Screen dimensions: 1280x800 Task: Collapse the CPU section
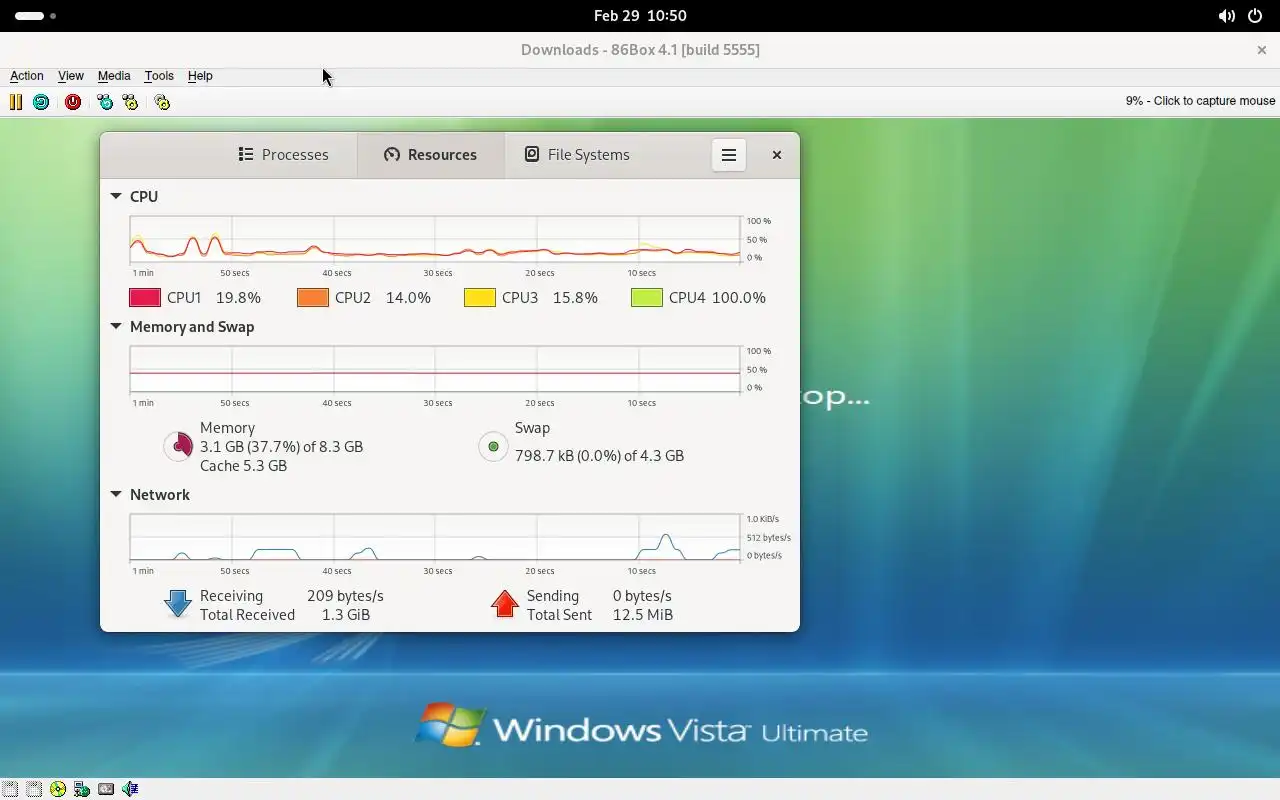click(116, 196)
